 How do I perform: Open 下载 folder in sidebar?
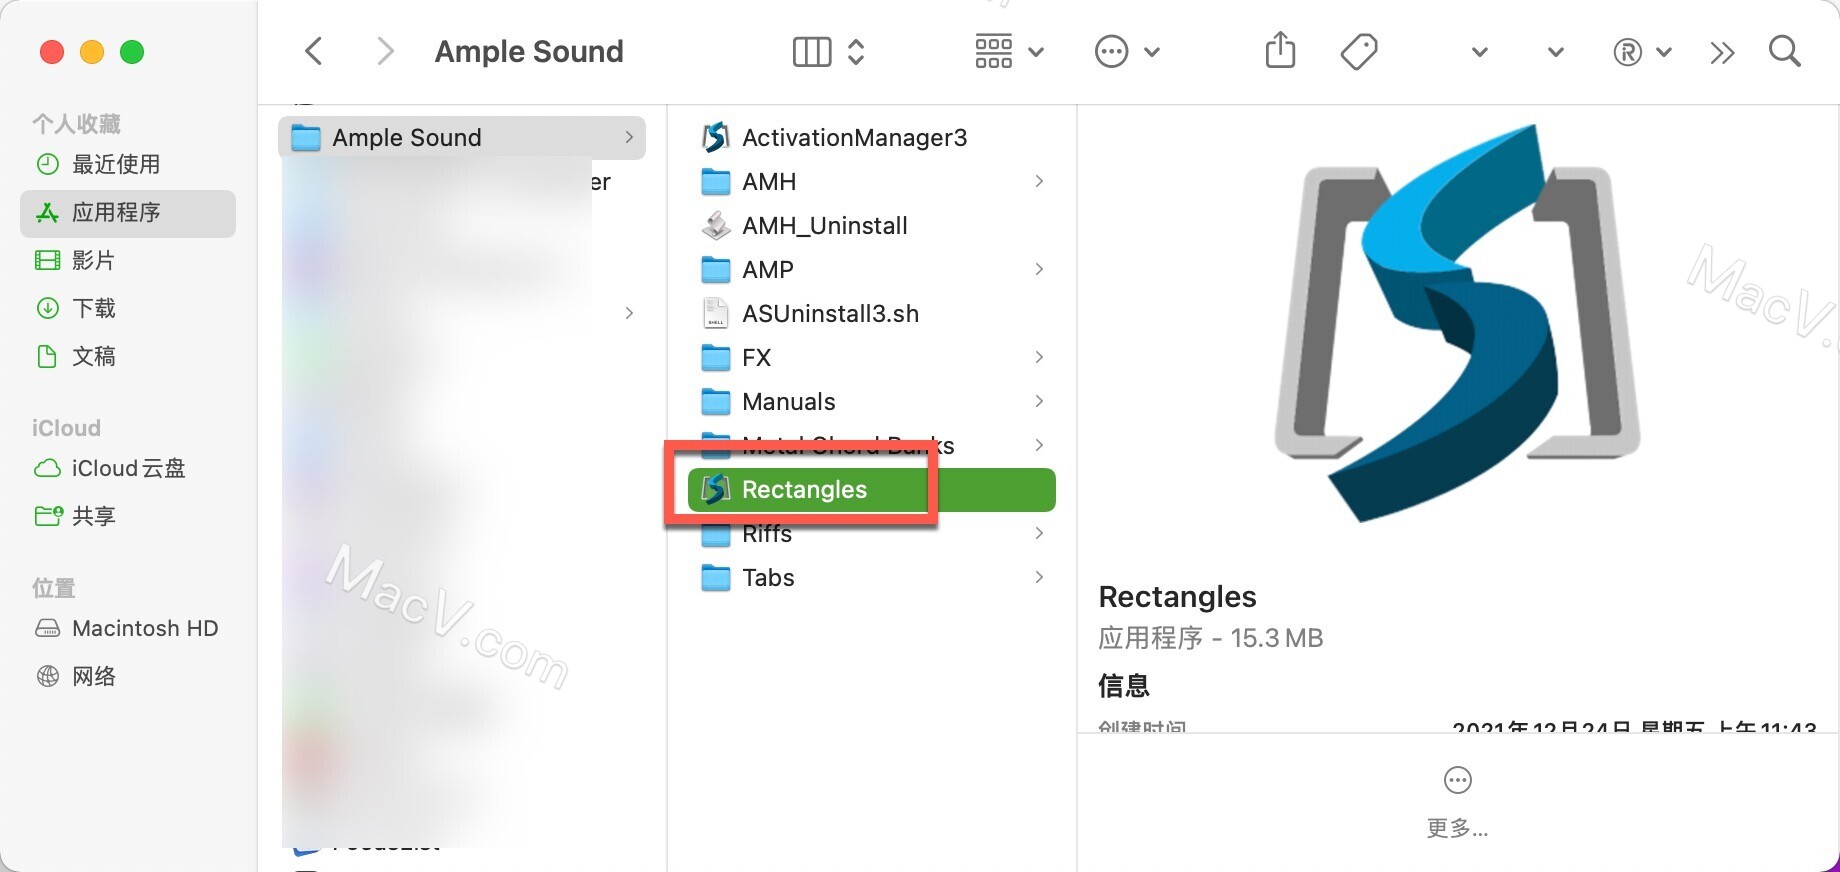[x=128, y=308]
